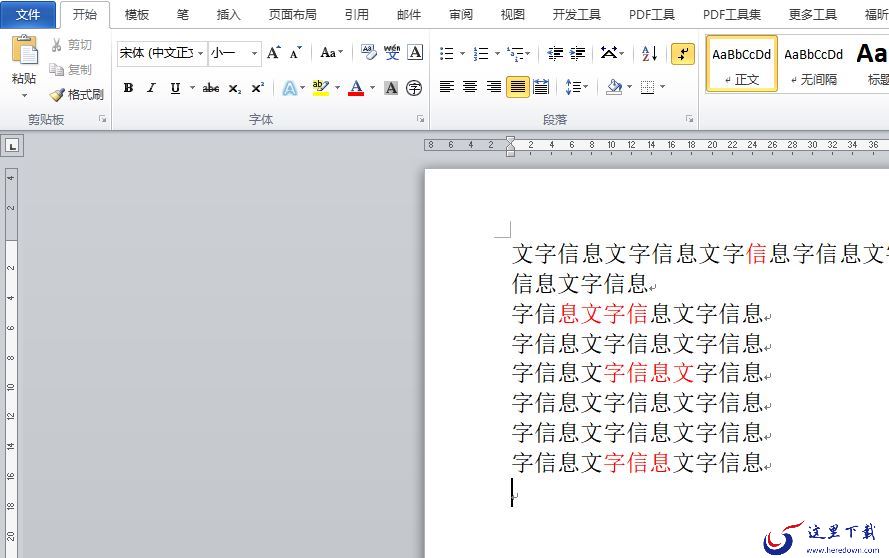Open the 文件 (File) tab
This screenshot has height=558, width=889.
[28, 15]
